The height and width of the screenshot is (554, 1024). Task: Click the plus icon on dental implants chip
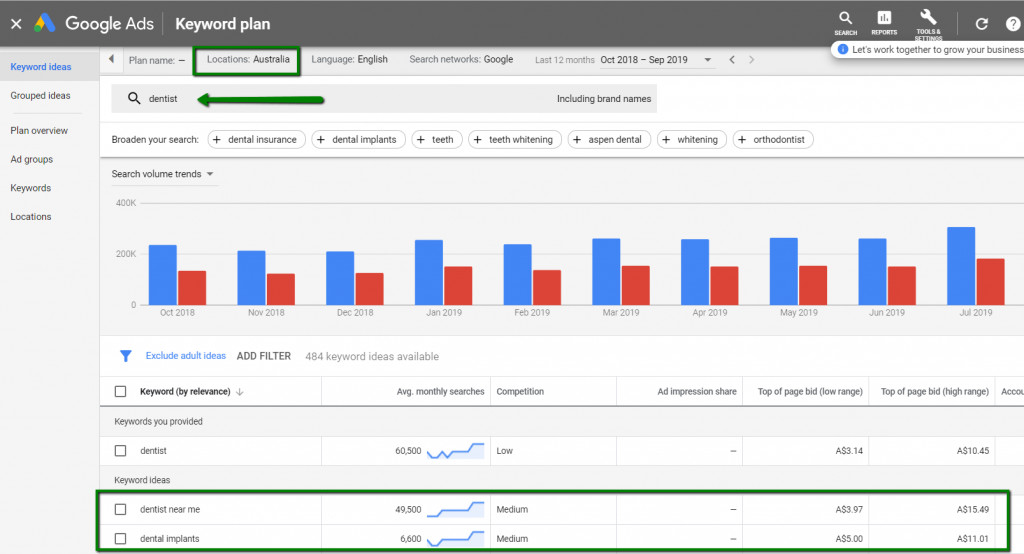pos(321,140)
